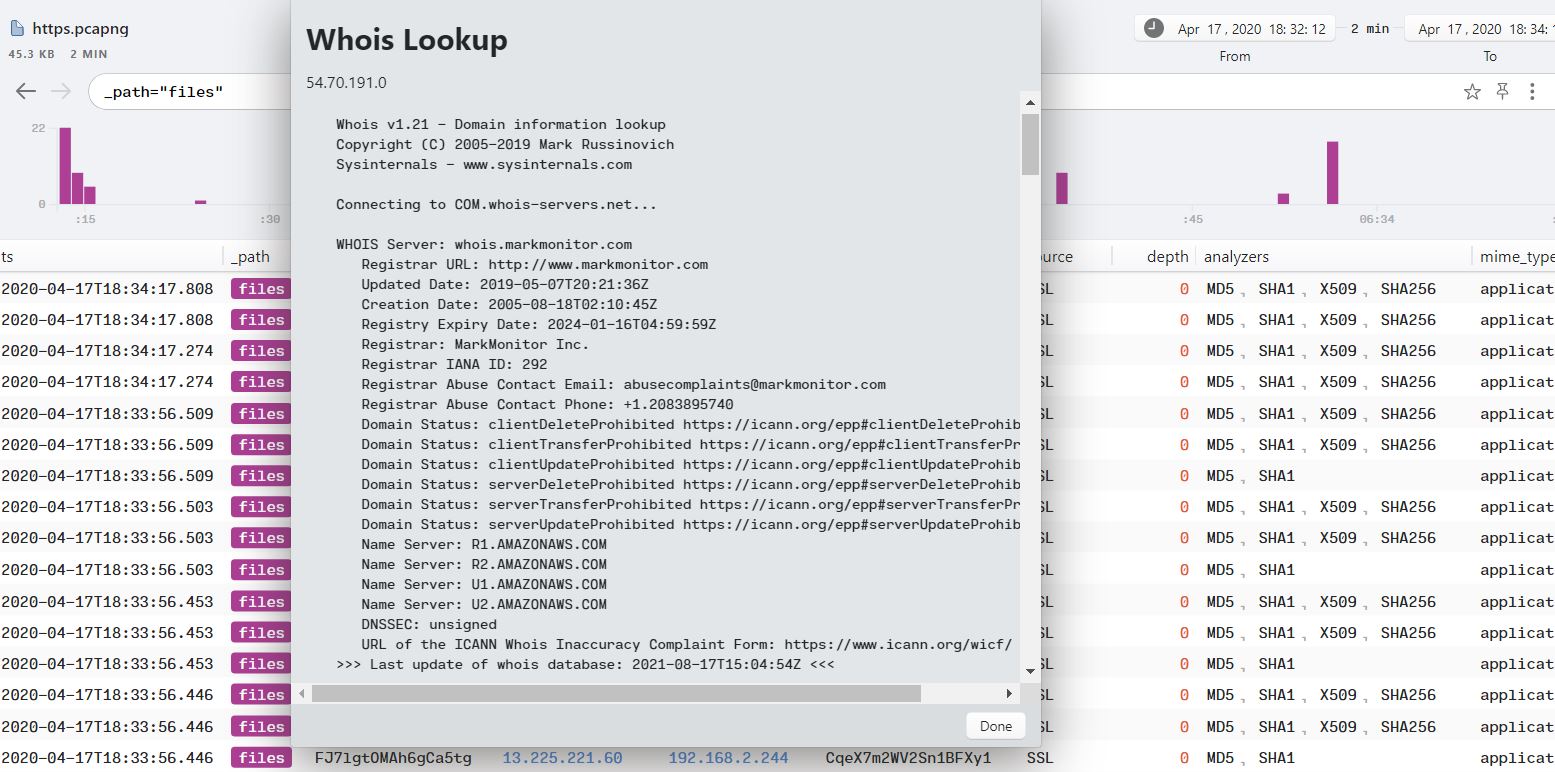Click the horizontal scrollbar thumb in Whois output
The width and height of the screenshot is (1555, 772).
click(616, 693)
